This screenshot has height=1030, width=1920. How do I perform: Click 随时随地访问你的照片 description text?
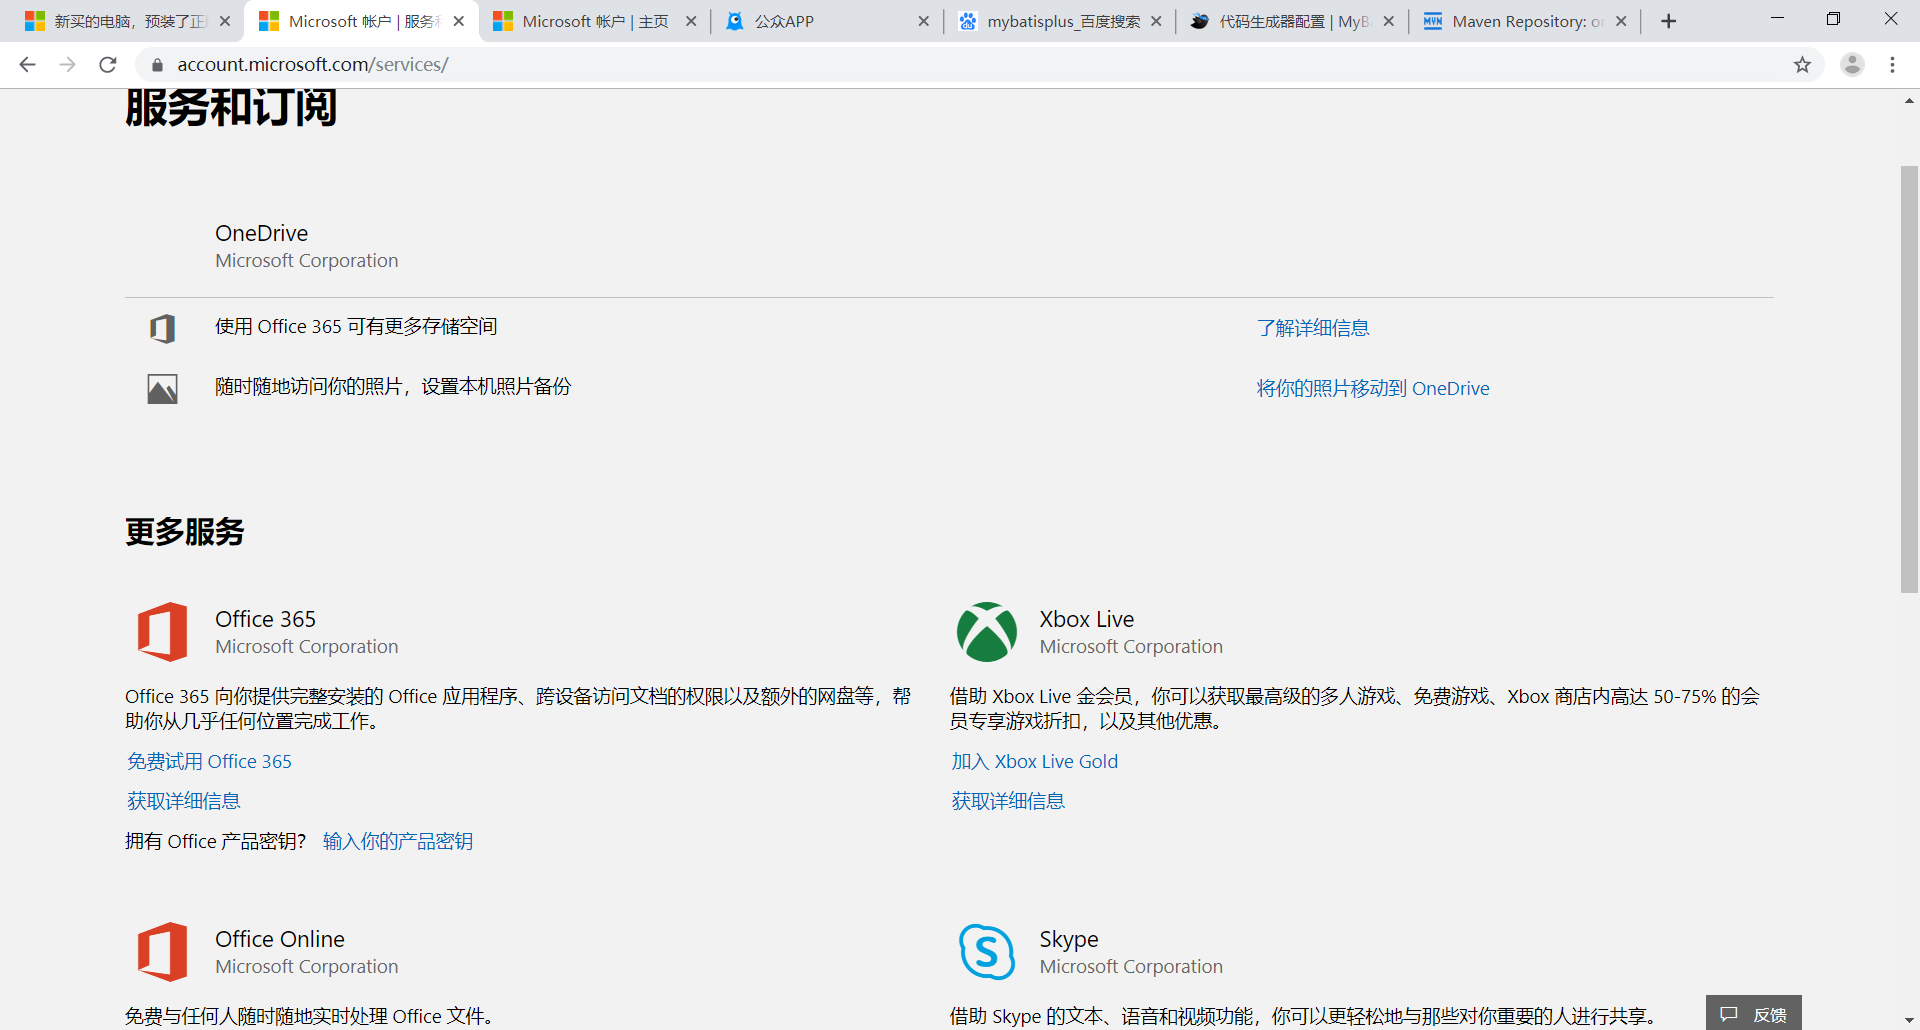[393, 386]
